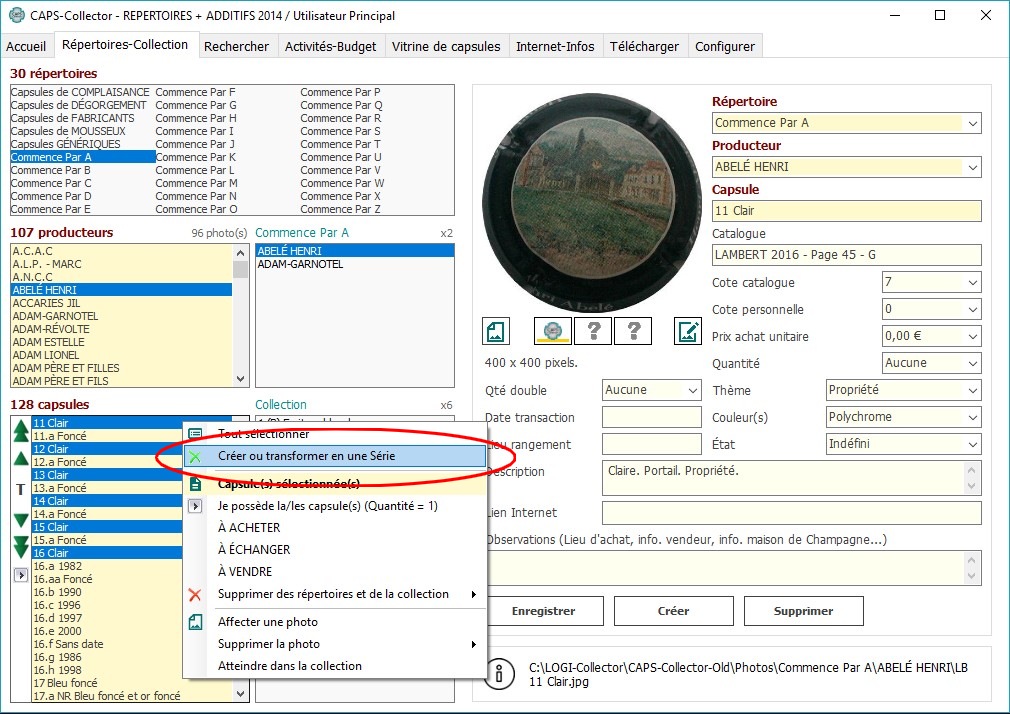This screenshot has height=714, width=1010.
Task: Select ADAM-GARNOTEL in Commence Par A panel
Action: pyautogui.click(x=355, y=264)
